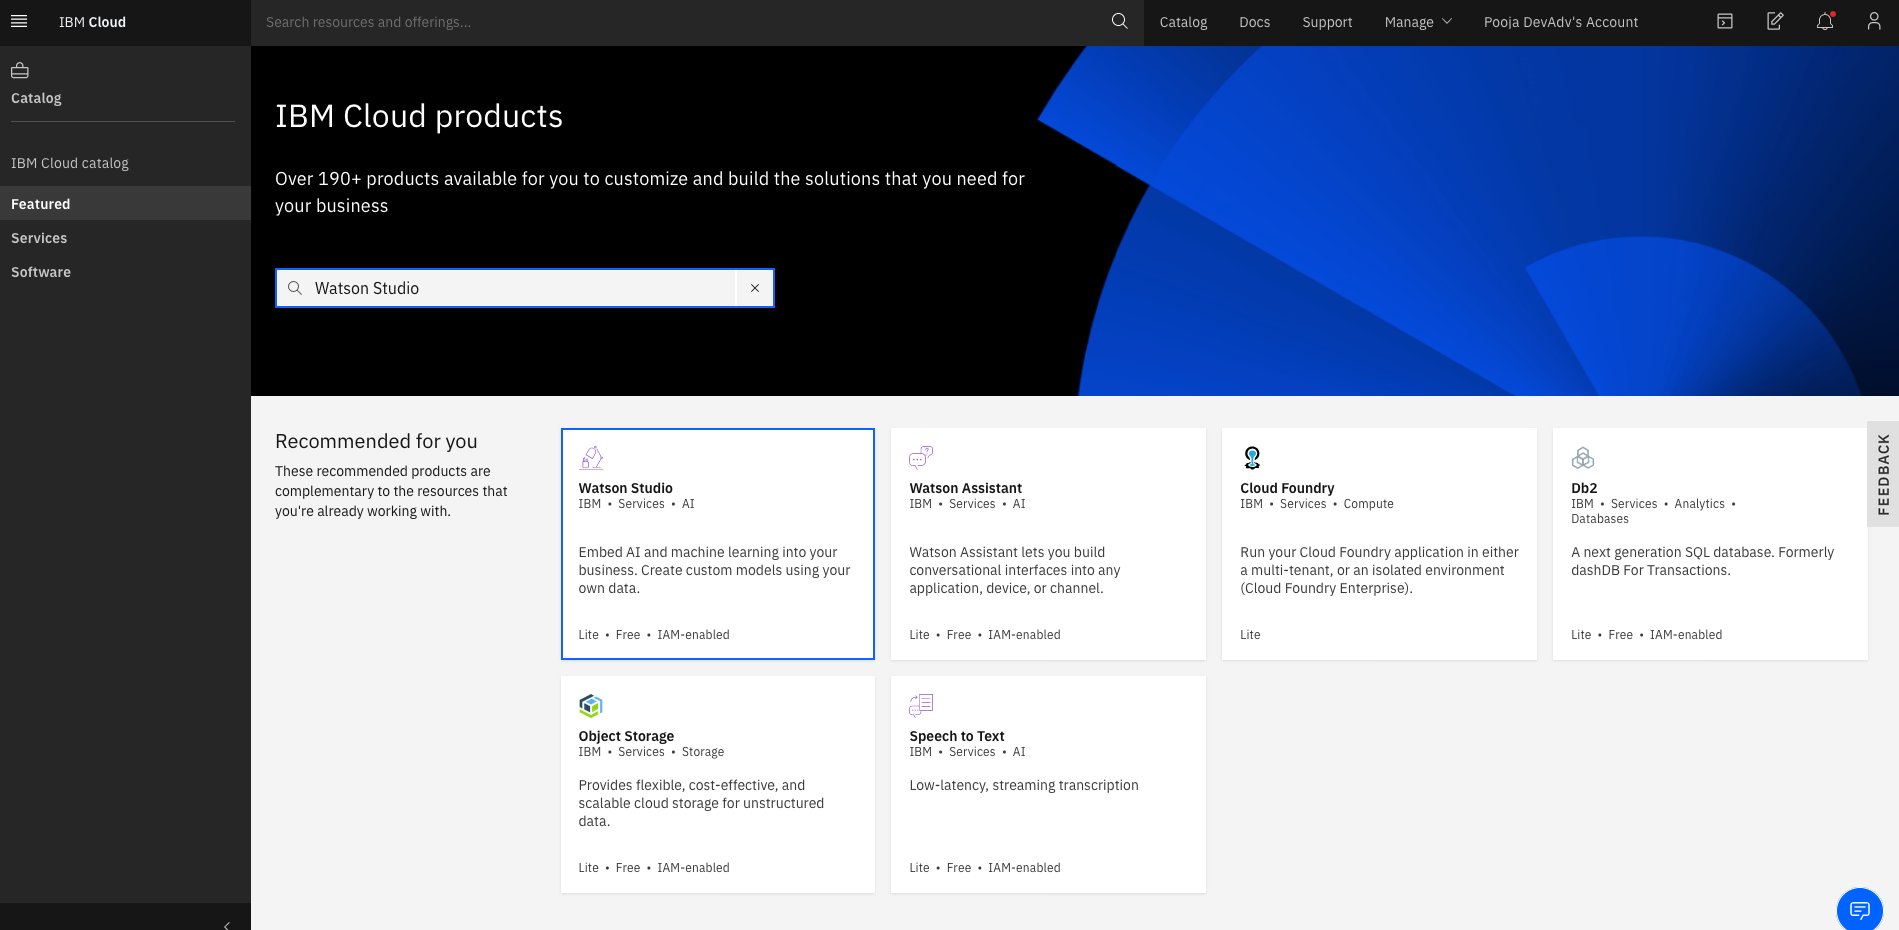Screen dimensions: 1899x930
Task: Open the user profile avatar icon
Action: point(1874,21)
